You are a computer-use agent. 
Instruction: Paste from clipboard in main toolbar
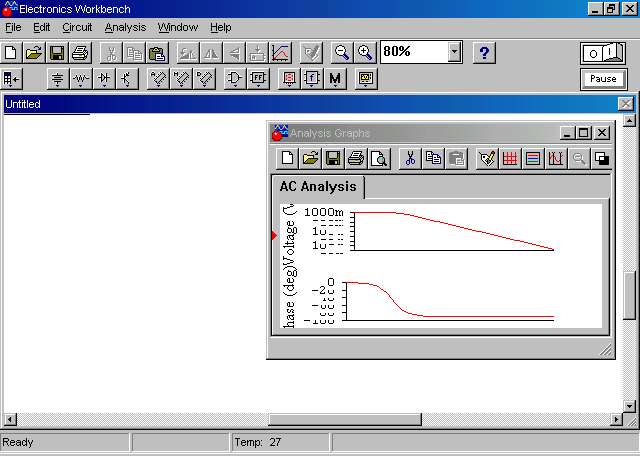[x=157, y=53]
